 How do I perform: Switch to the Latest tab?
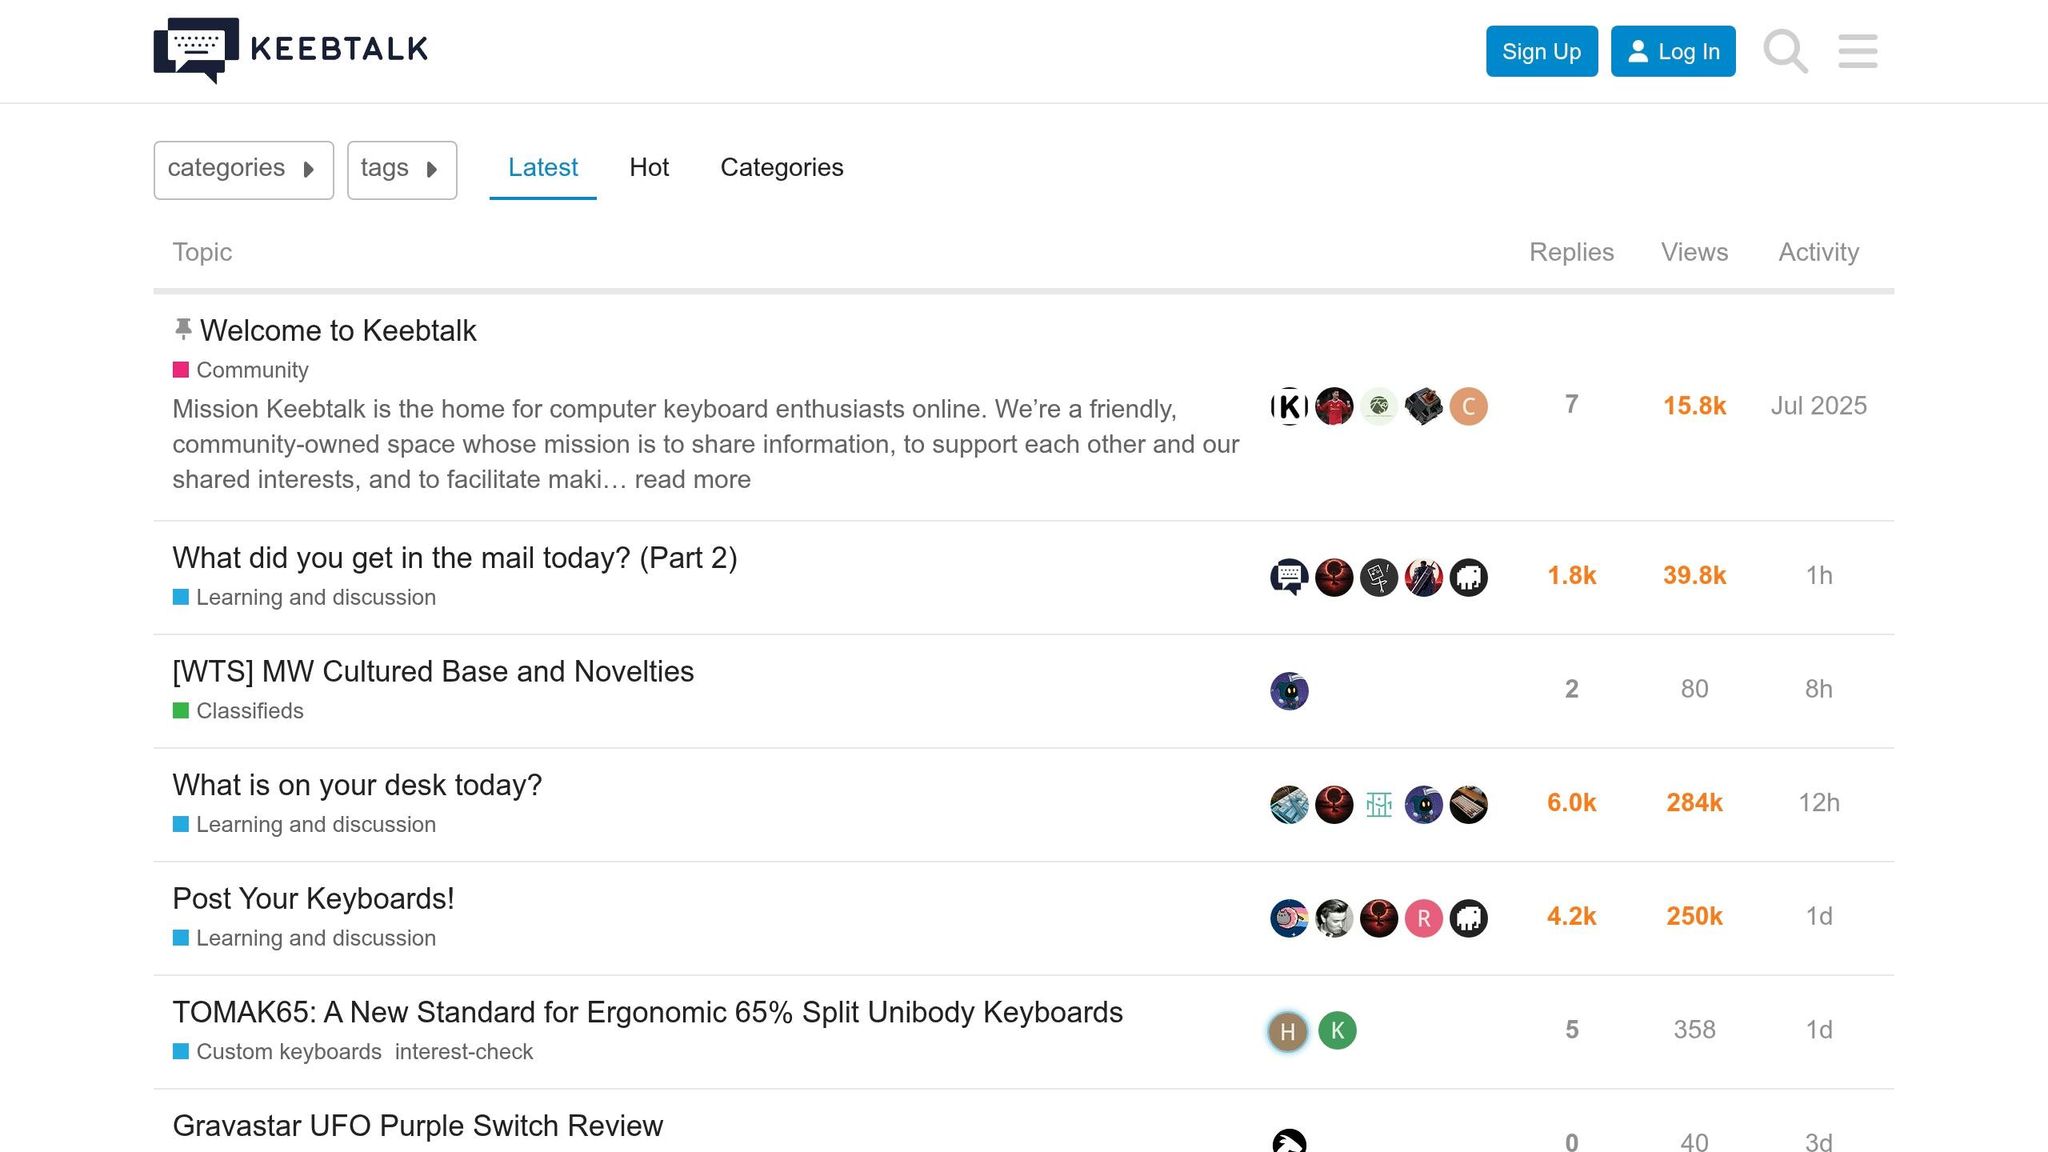543,168
